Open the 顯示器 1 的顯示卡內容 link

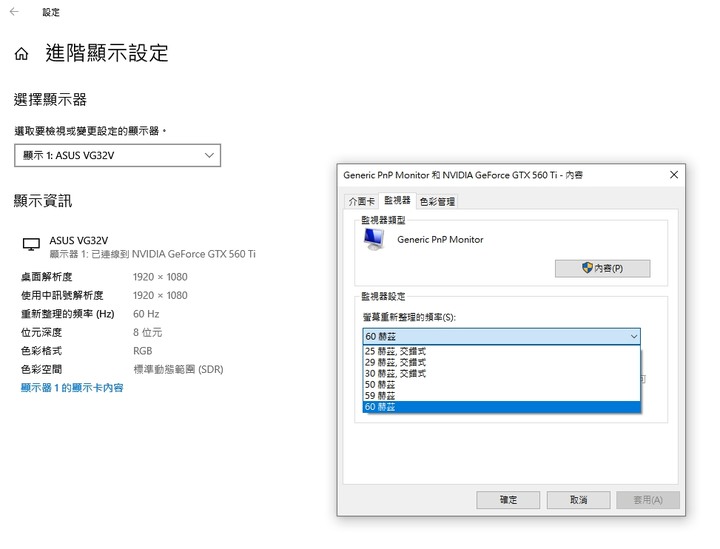pos(72,388)
